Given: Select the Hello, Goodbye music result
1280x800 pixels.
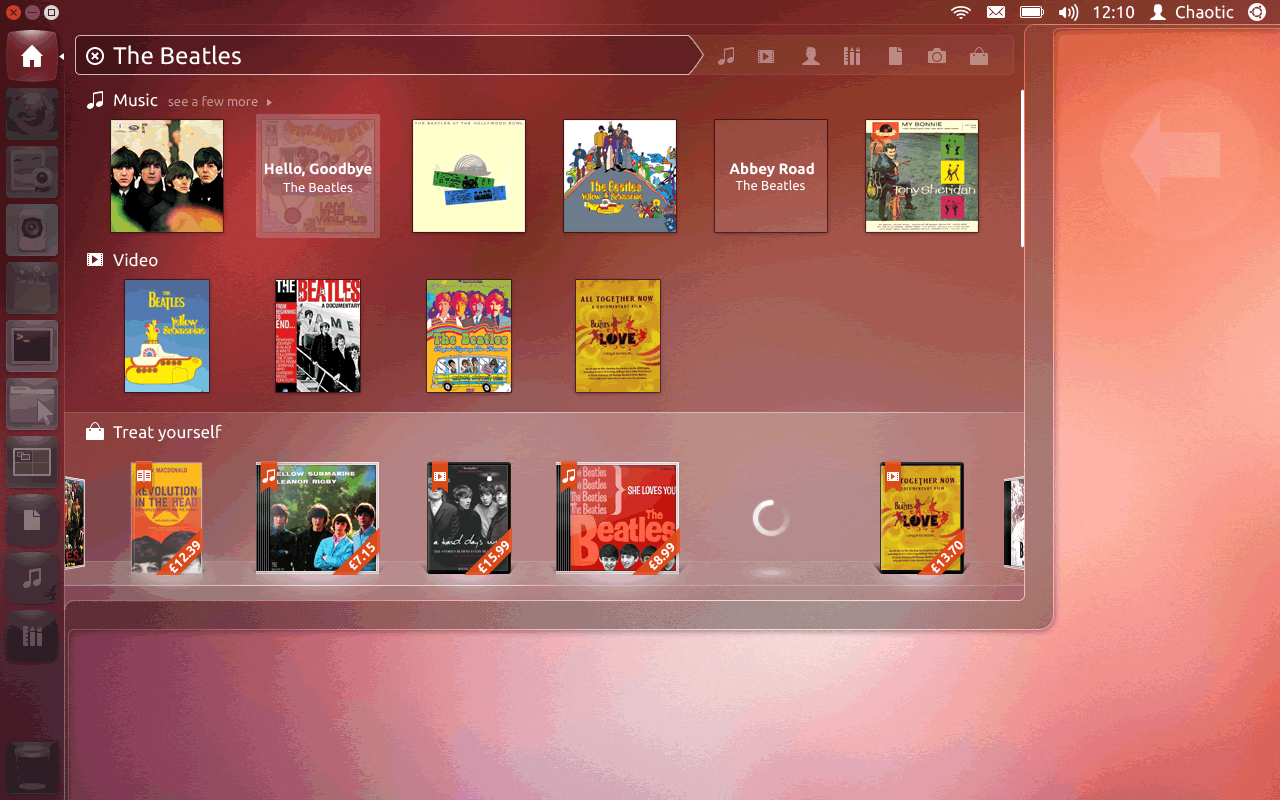Looking at the screenshot, I should (x=318, y=176).
